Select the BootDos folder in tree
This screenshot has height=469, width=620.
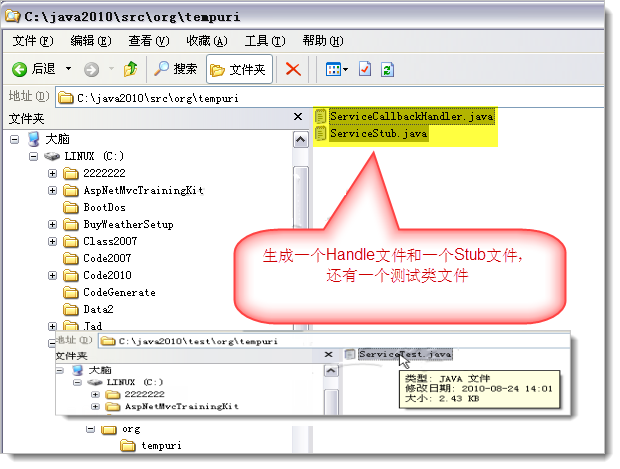point(104,207)
